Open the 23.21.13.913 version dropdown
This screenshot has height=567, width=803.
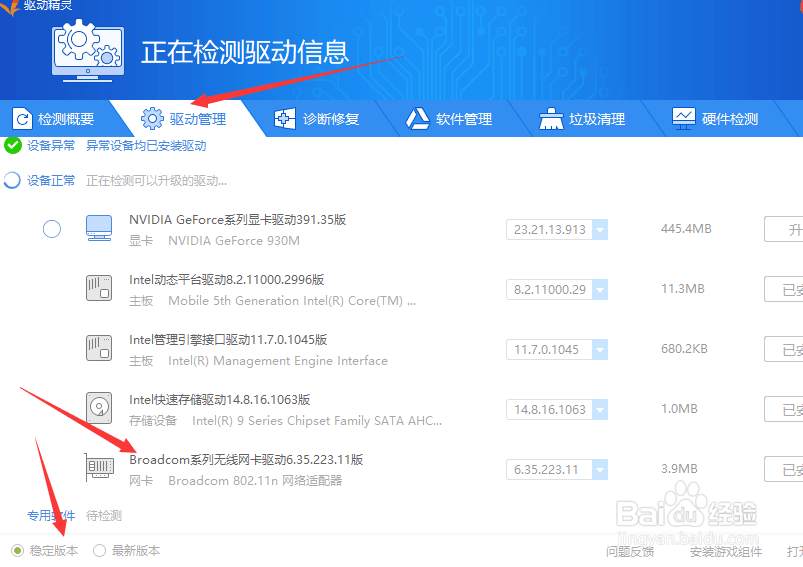point(600,229)
